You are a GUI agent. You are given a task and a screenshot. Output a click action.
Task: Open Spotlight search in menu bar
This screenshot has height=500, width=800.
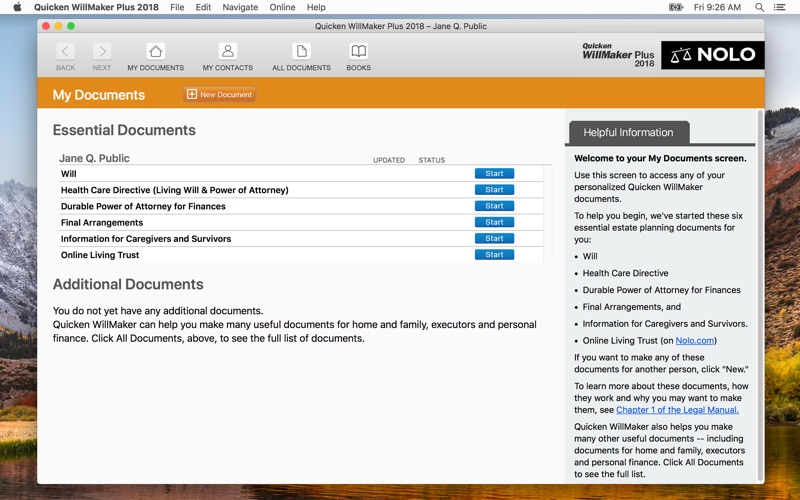click(x=759, y=7)
